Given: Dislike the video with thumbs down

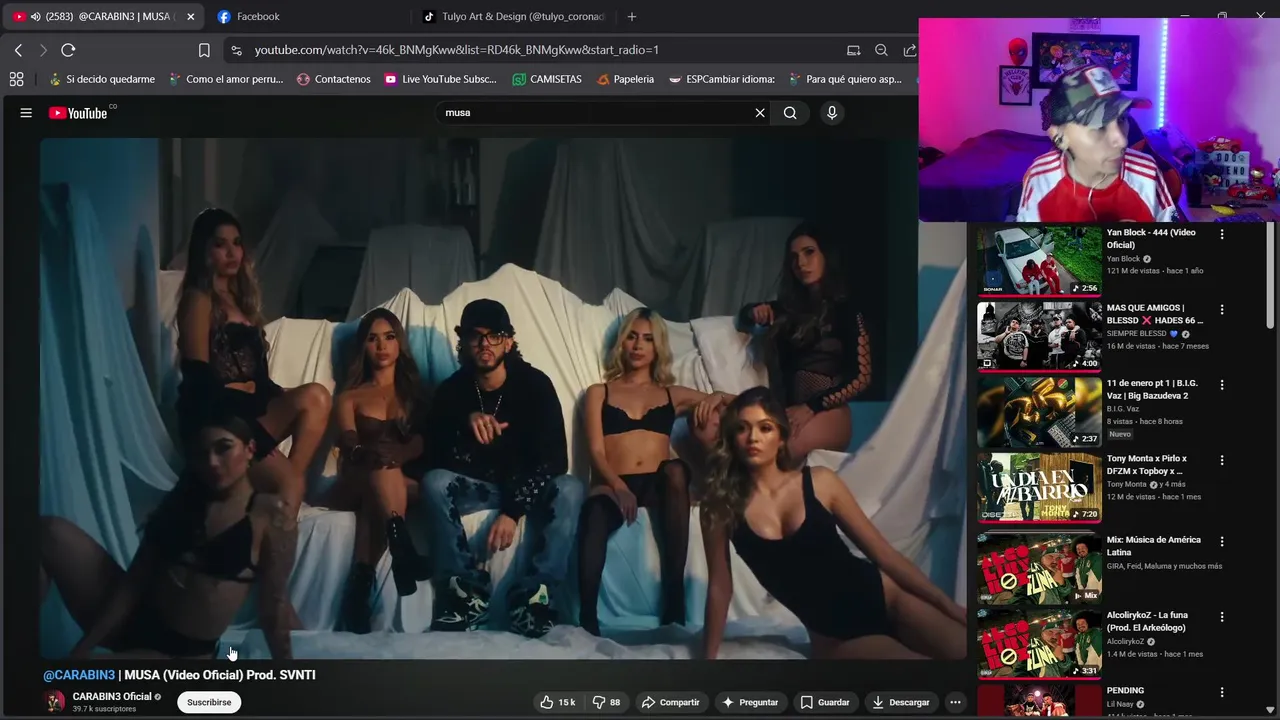Looking at the screenshot, I should pos(606,702).
